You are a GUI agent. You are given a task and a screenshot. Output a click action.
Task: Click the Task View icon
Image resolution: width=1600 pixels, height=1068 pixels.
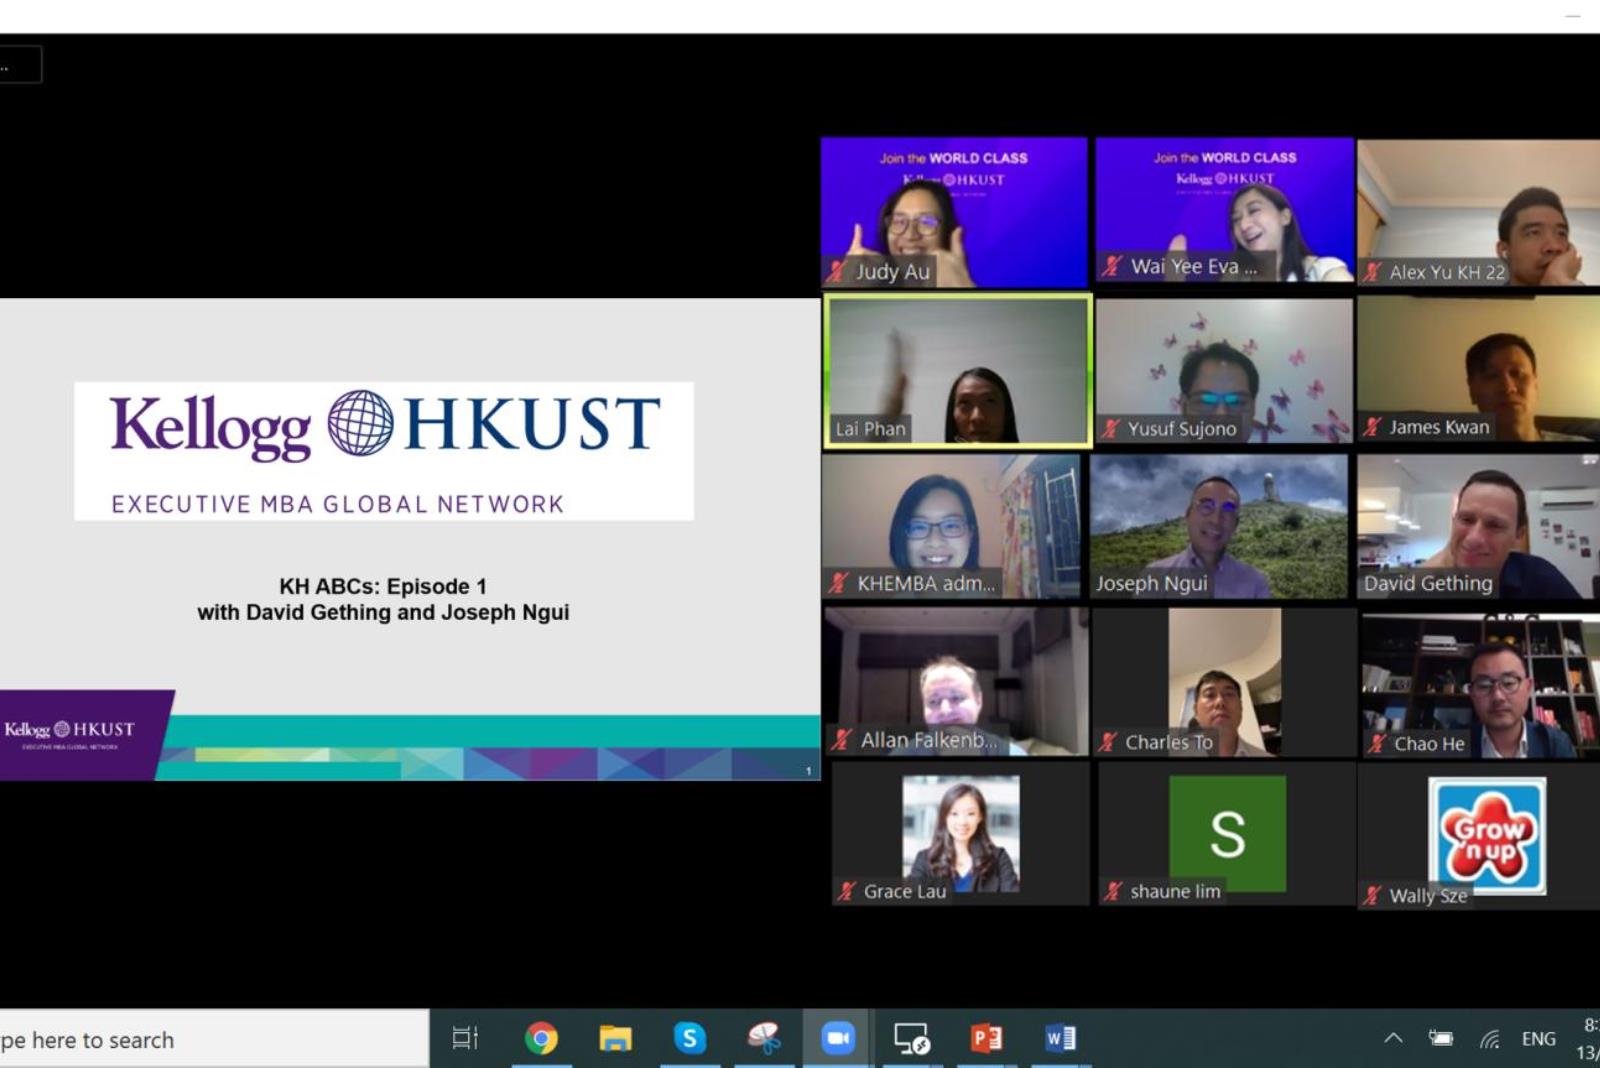point(465,1039)
